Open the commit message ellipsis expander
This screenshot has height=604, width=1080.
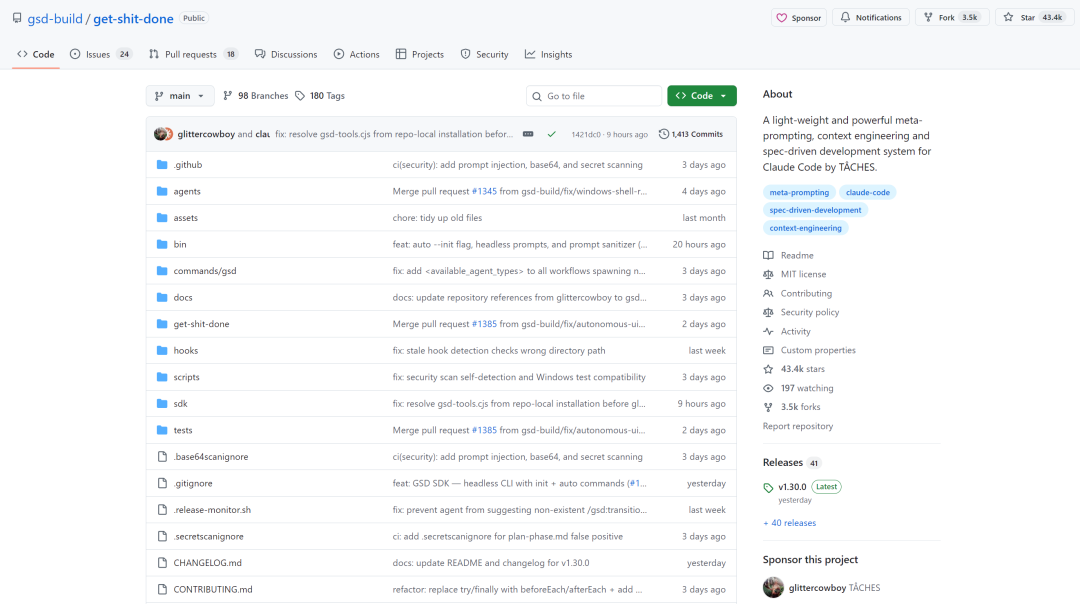528,134
